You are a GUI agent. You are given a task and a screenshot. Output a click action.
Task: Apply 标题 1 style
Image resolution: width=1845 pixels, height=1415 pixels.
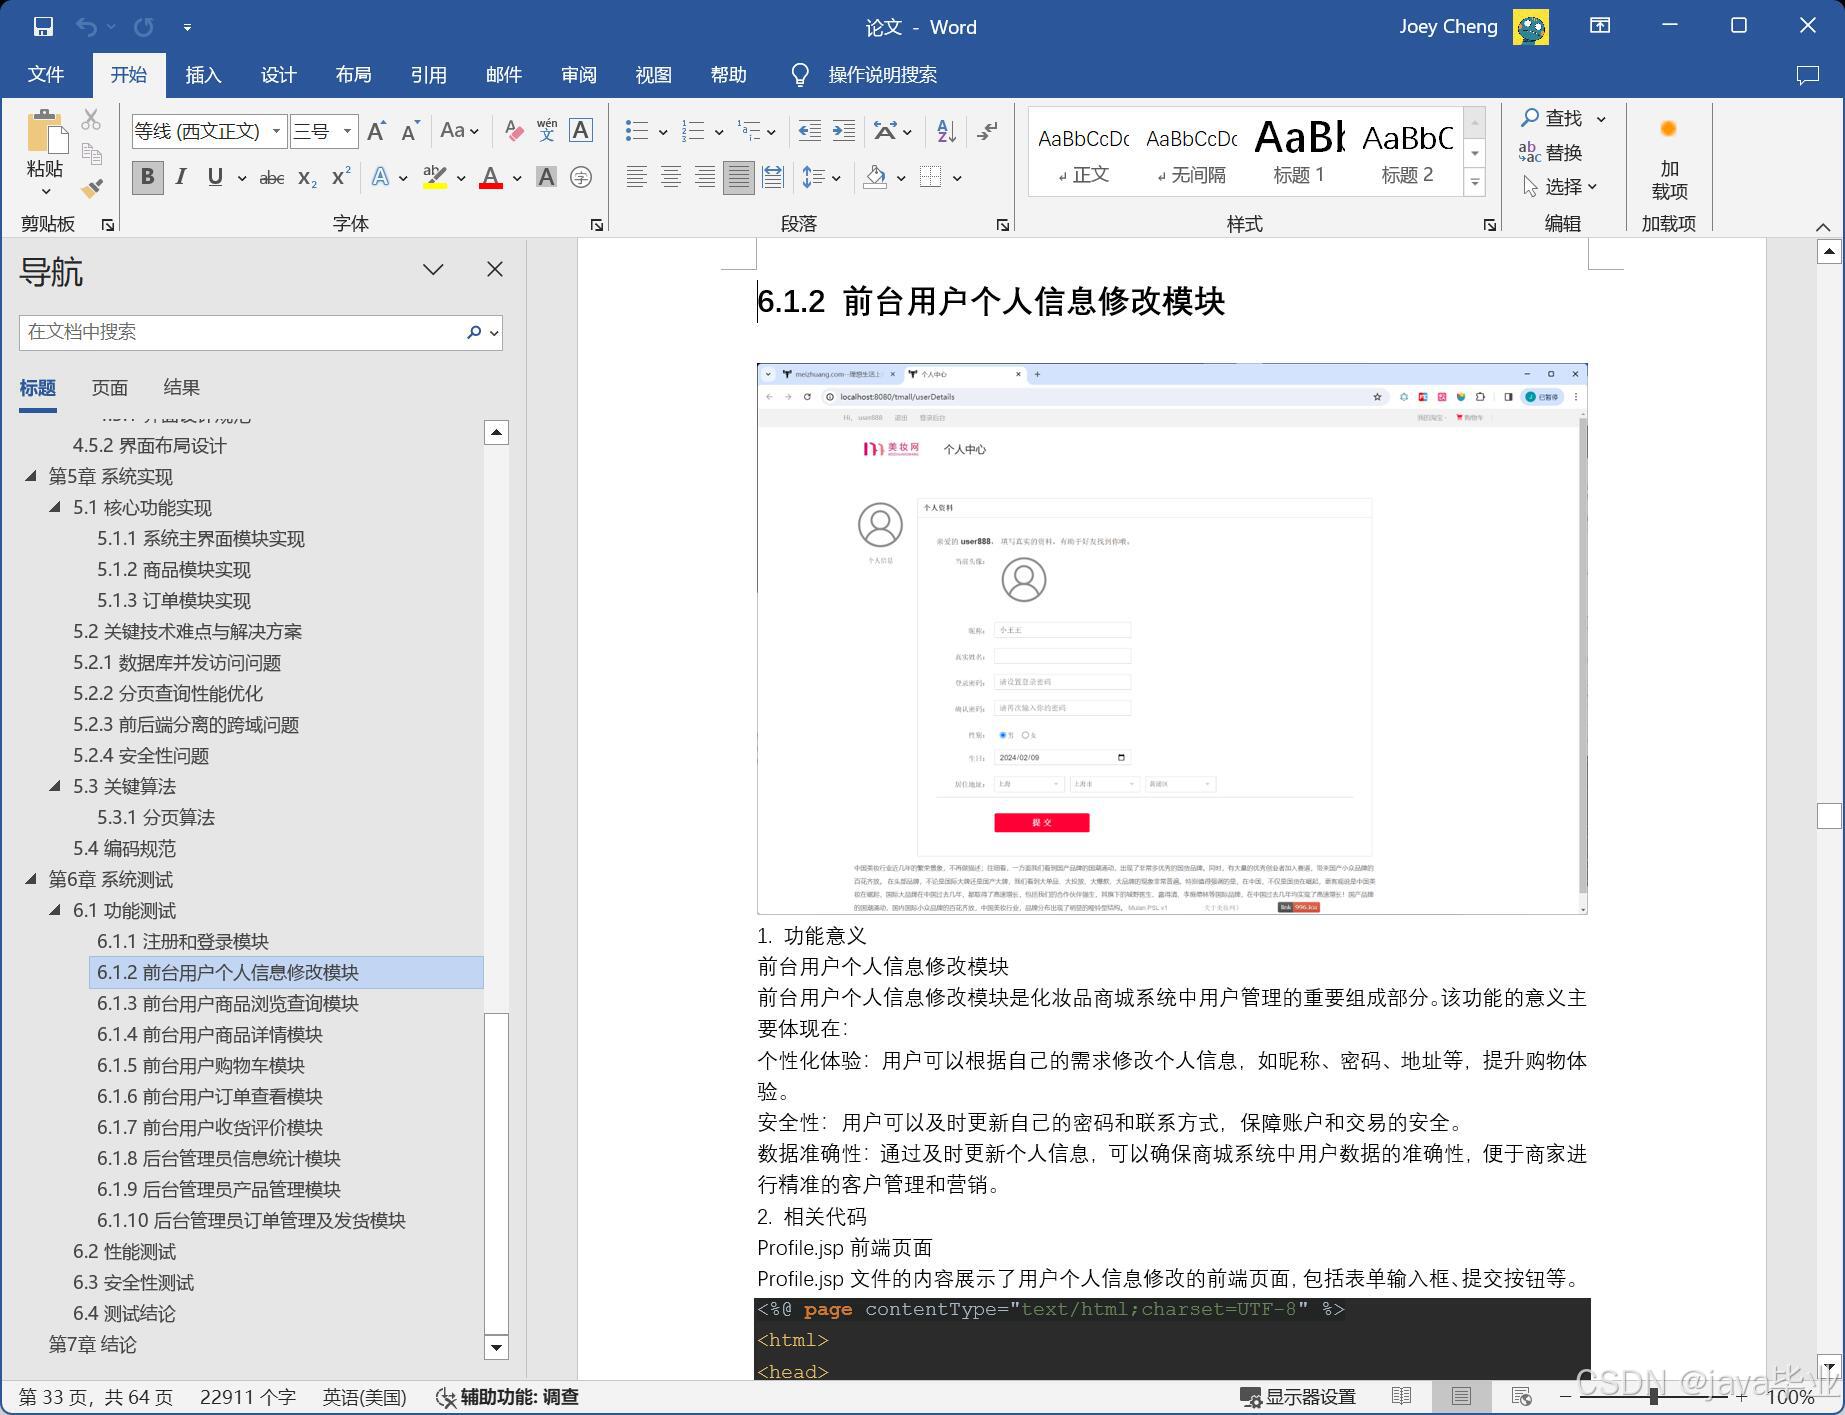click(x=1299, y=152)
